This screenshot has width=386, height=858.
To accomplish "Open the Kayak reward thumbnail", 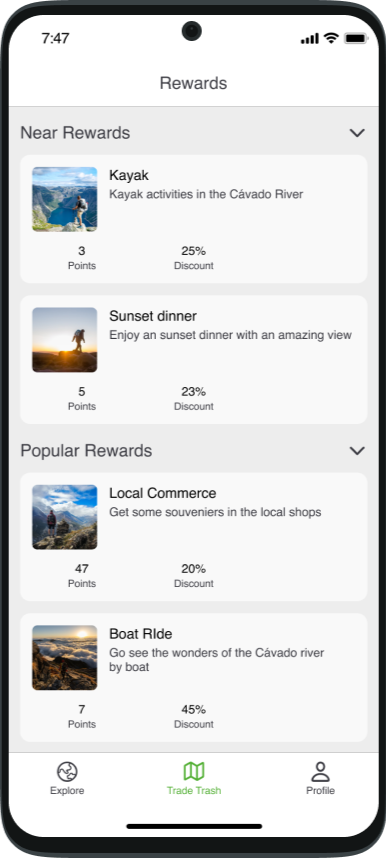I will [65, 199].
